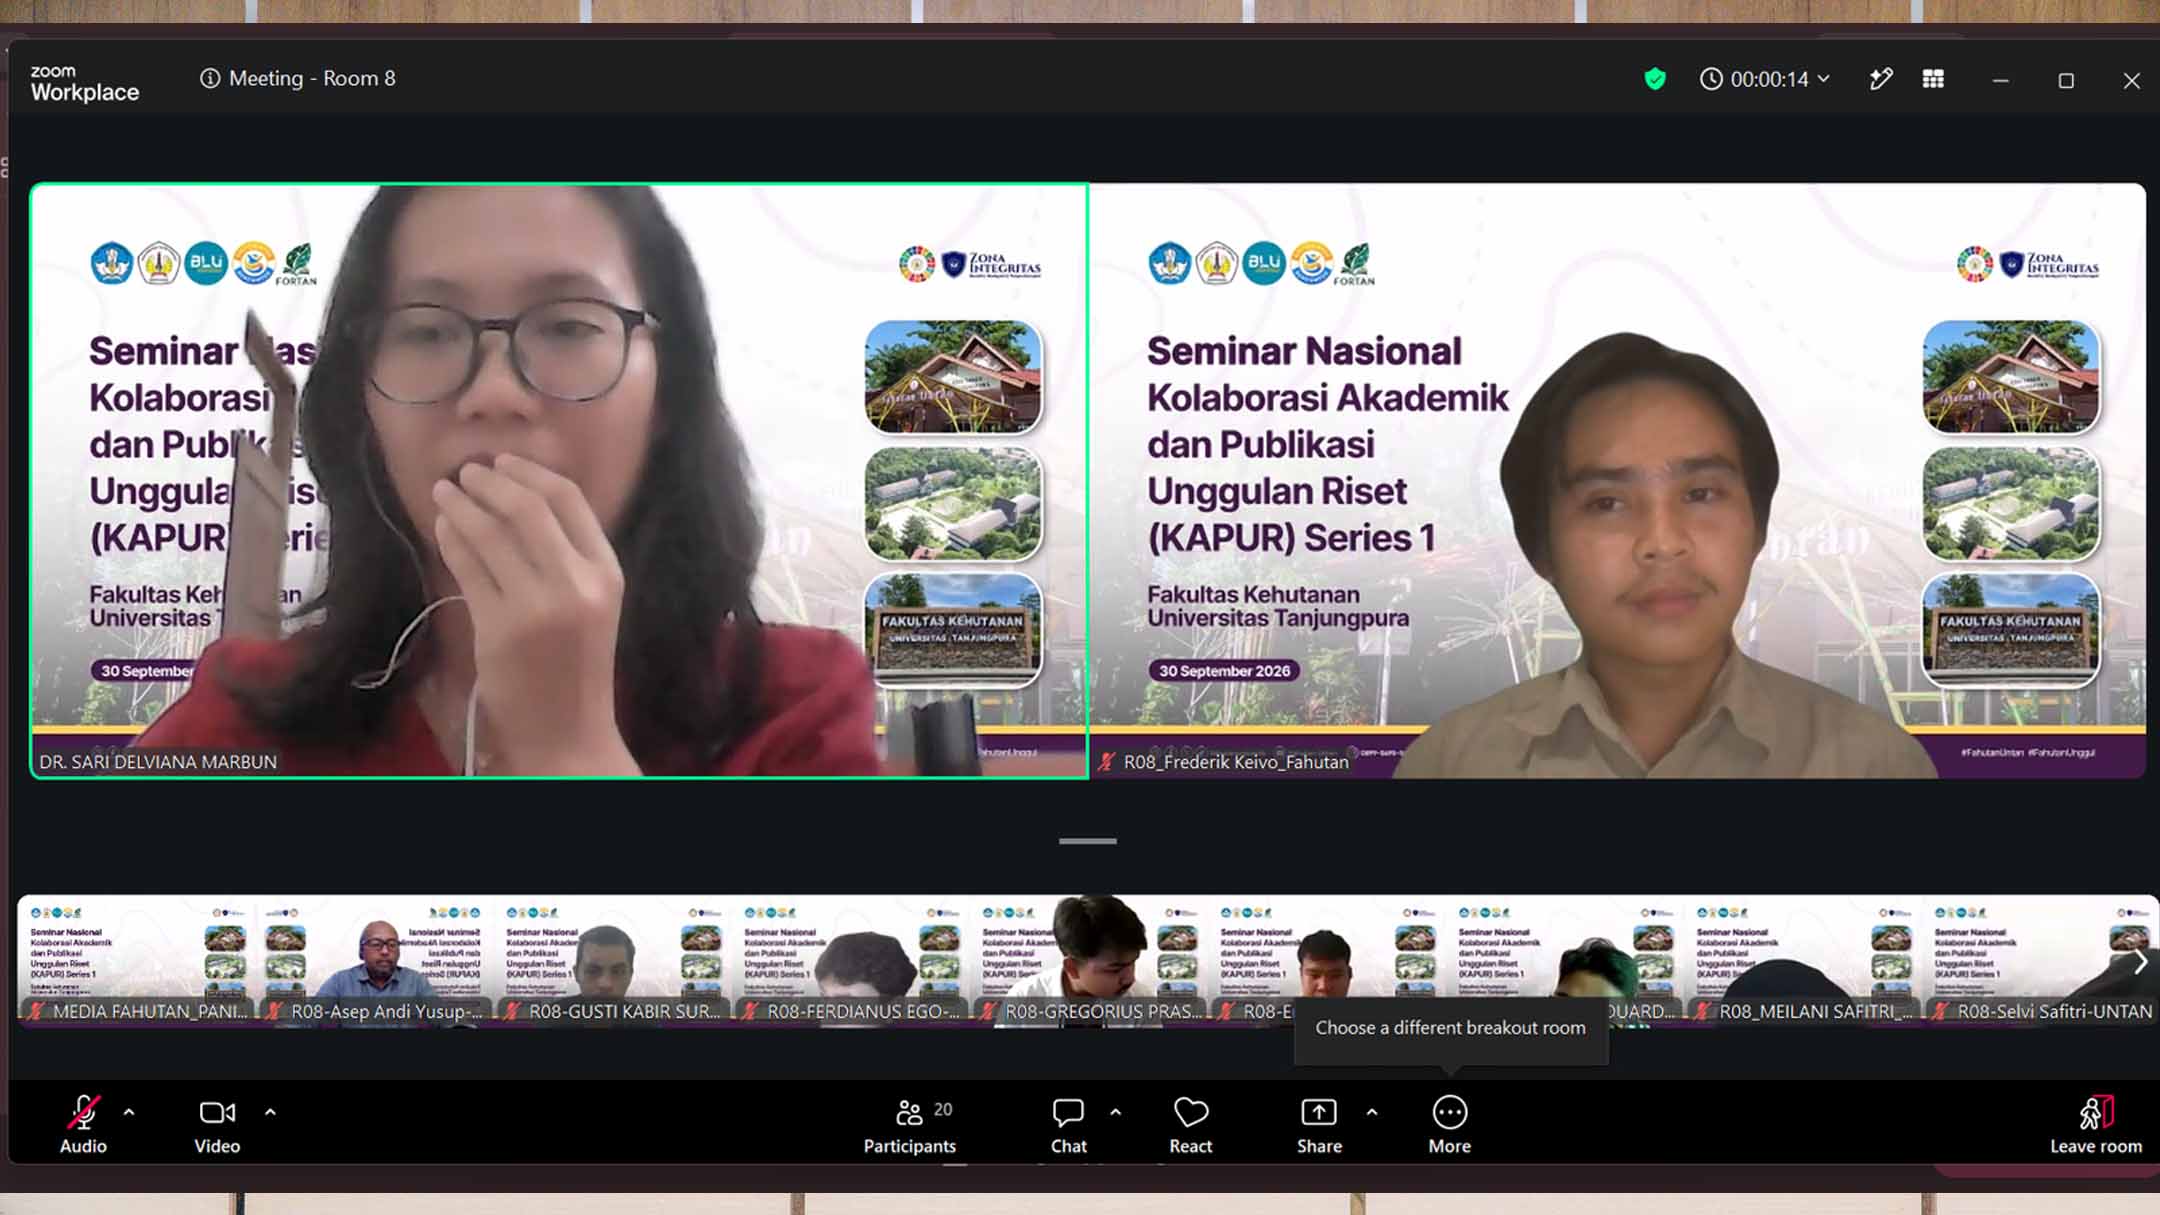
Task: Change layout using the grid view icon
Action: 1933,79
